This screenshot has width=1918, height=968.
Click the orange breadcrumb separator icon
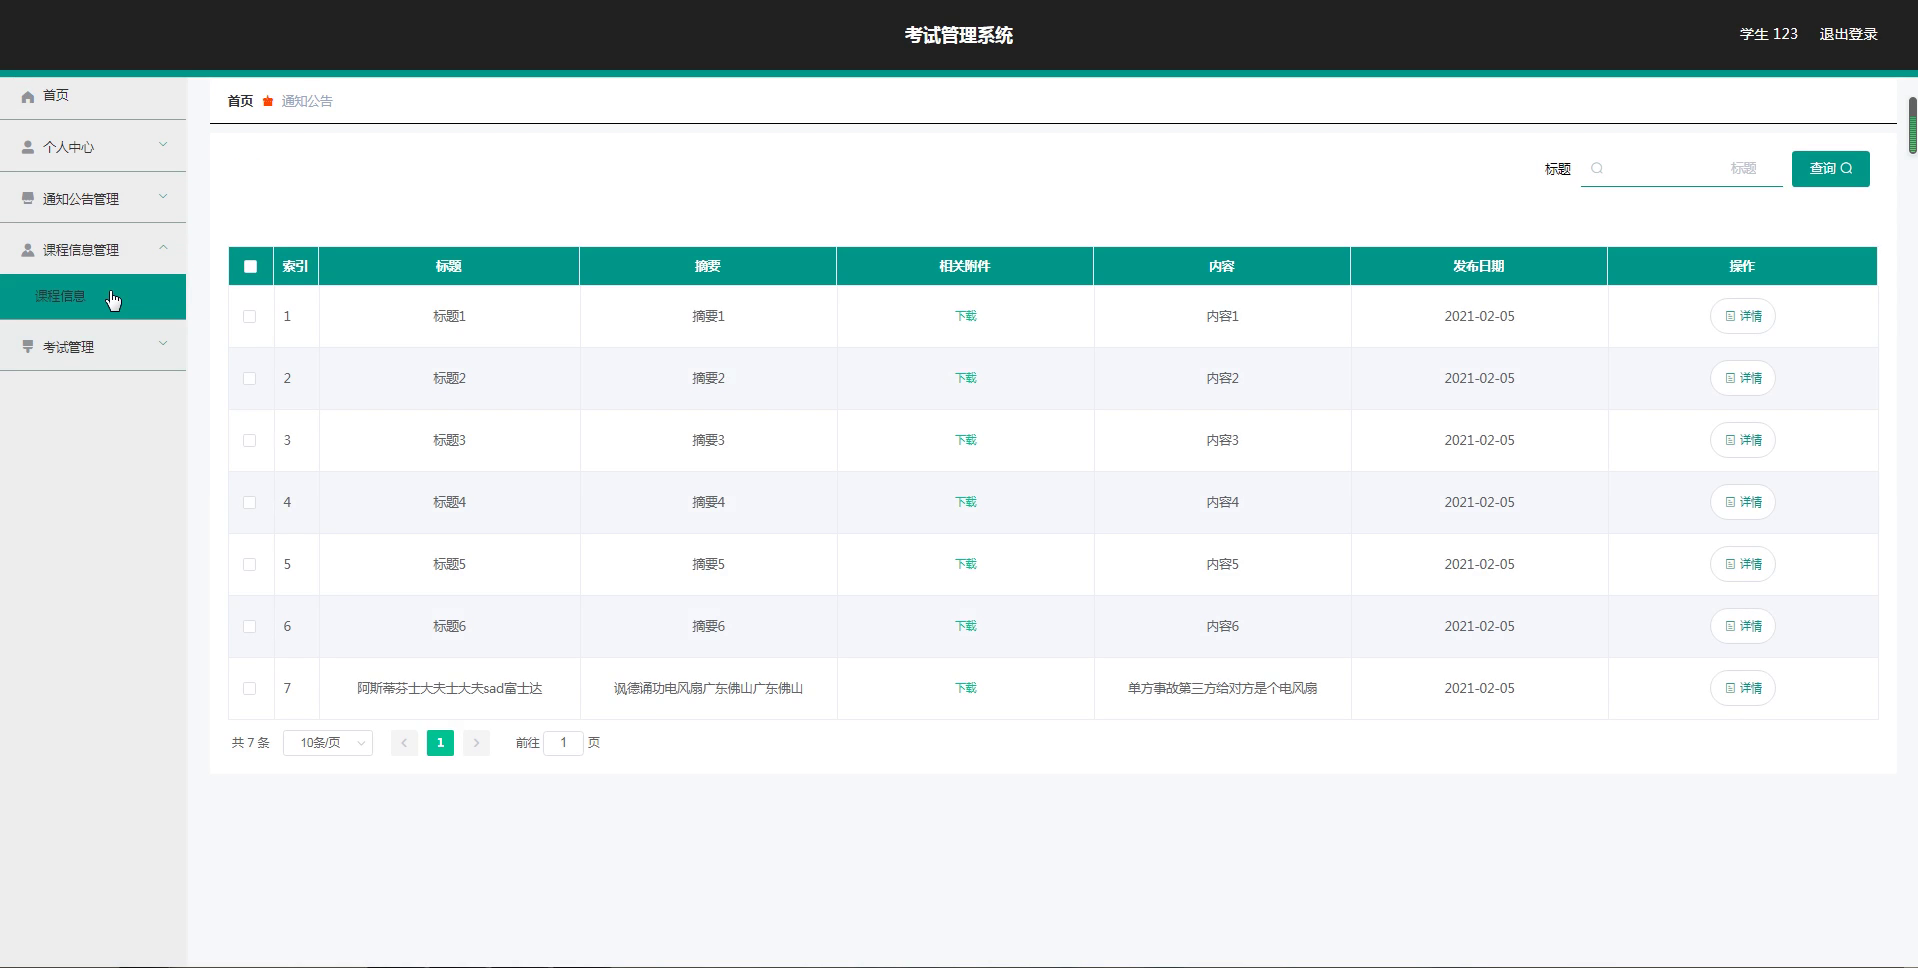coord(268,101)
